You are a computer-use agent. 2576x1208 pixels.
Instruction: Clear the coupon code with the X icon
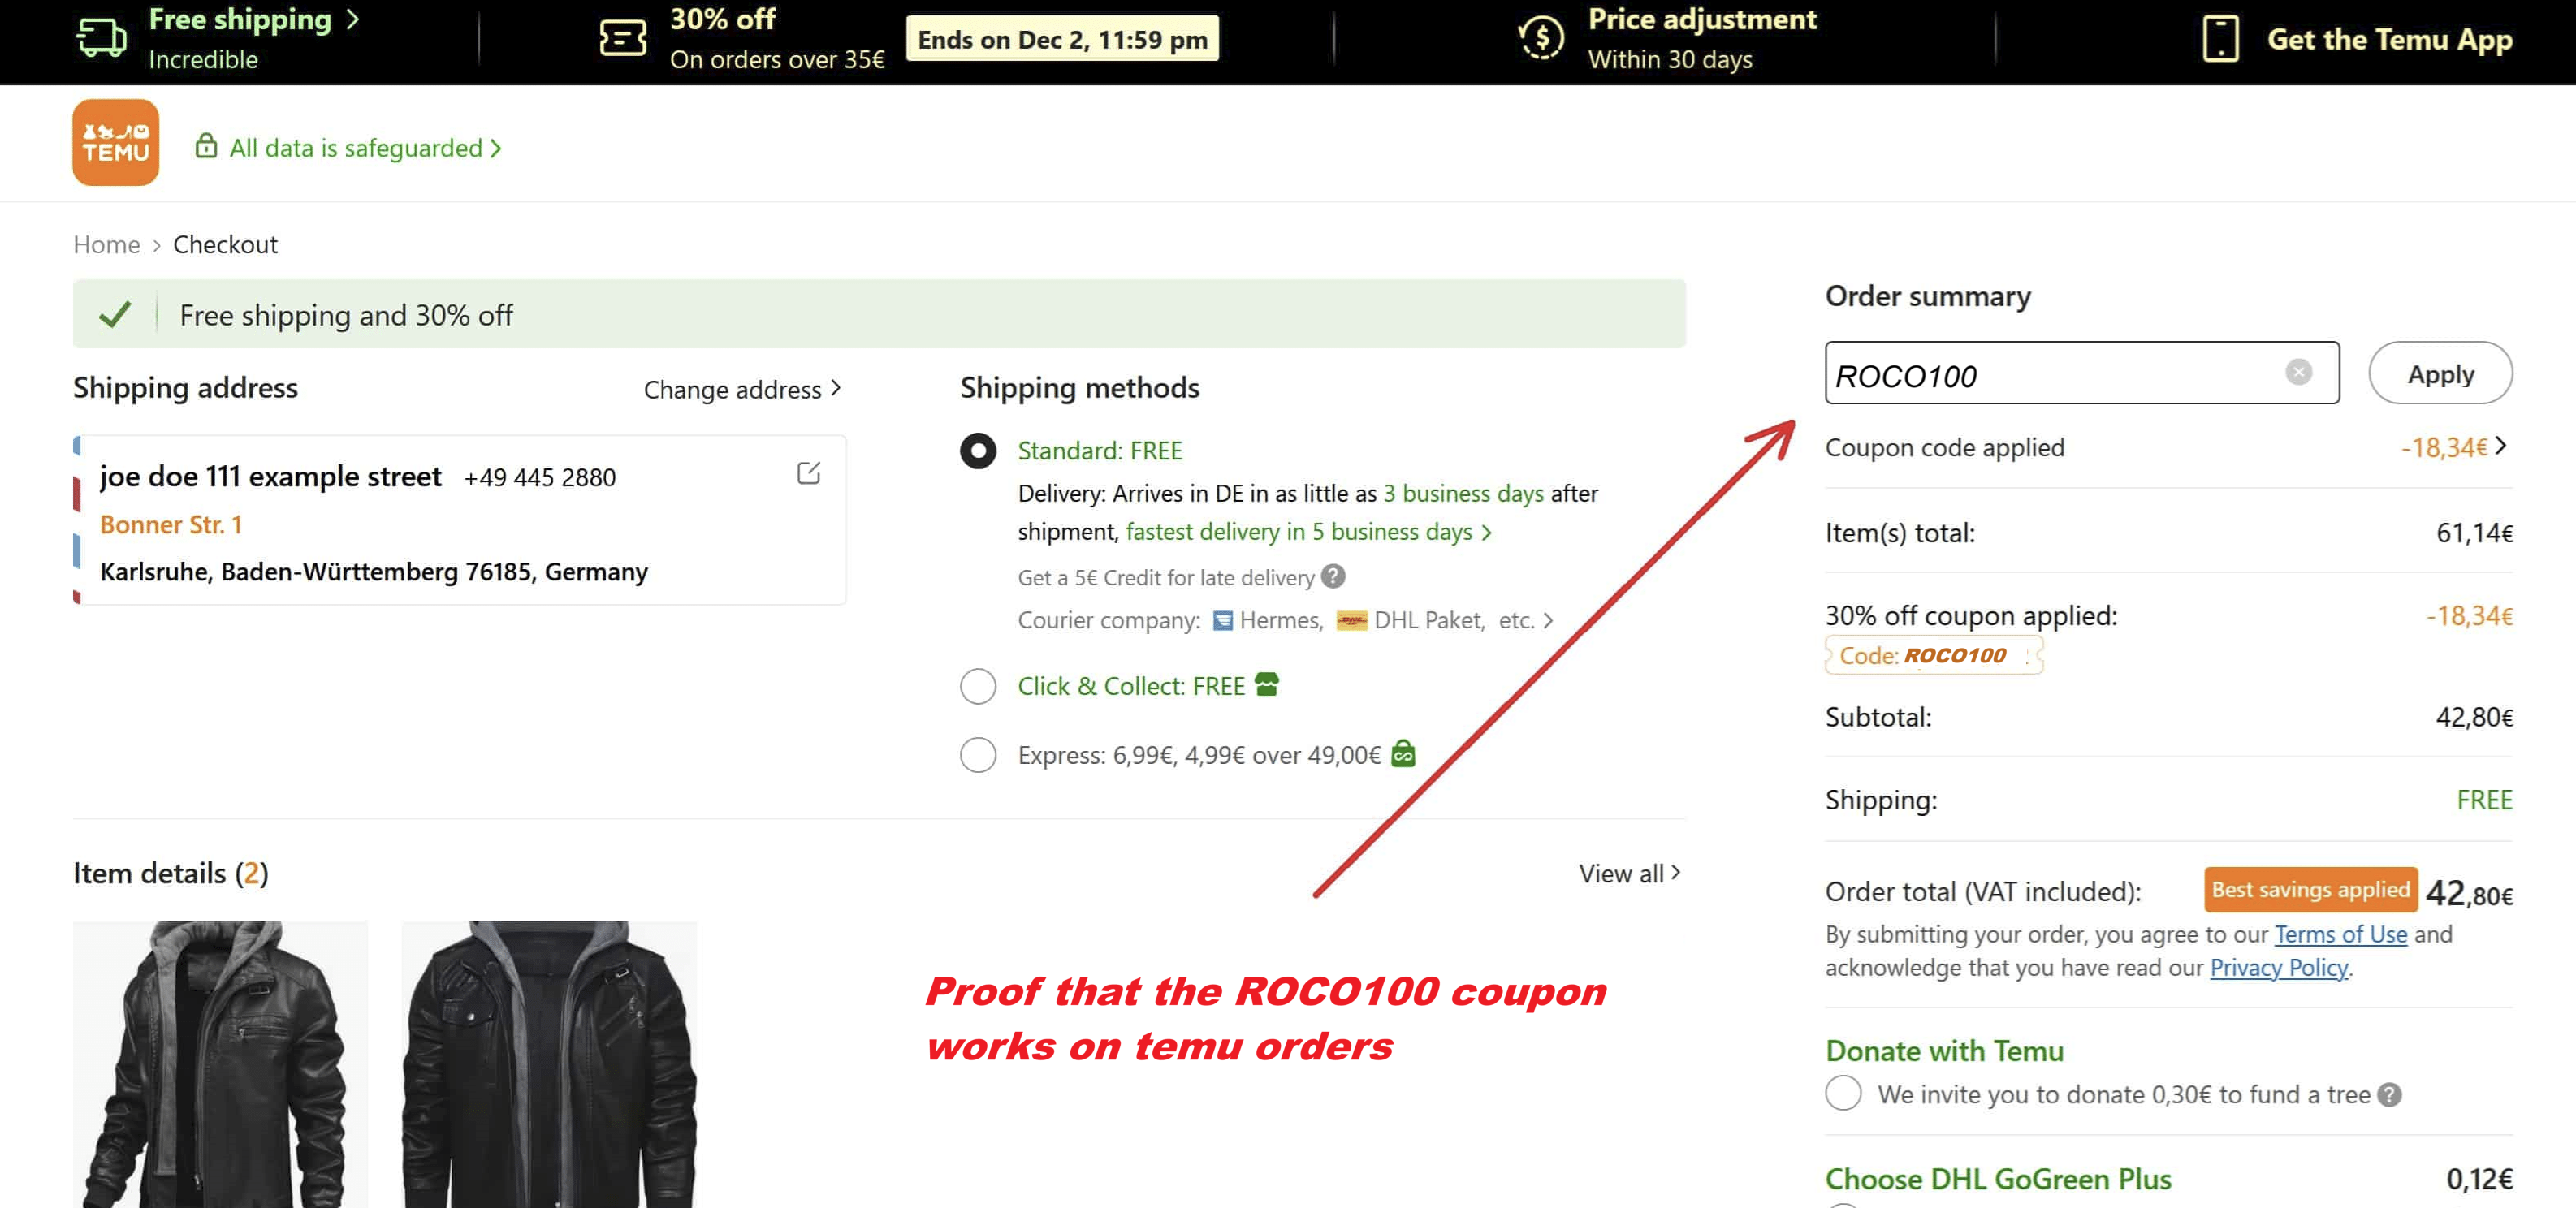2299,372
